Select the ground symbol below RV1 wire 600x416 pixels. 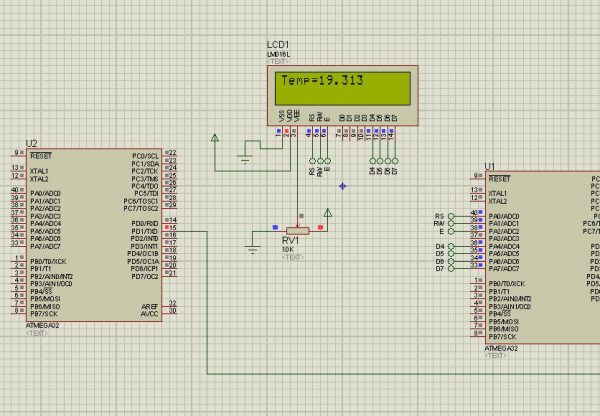[253, 249]
